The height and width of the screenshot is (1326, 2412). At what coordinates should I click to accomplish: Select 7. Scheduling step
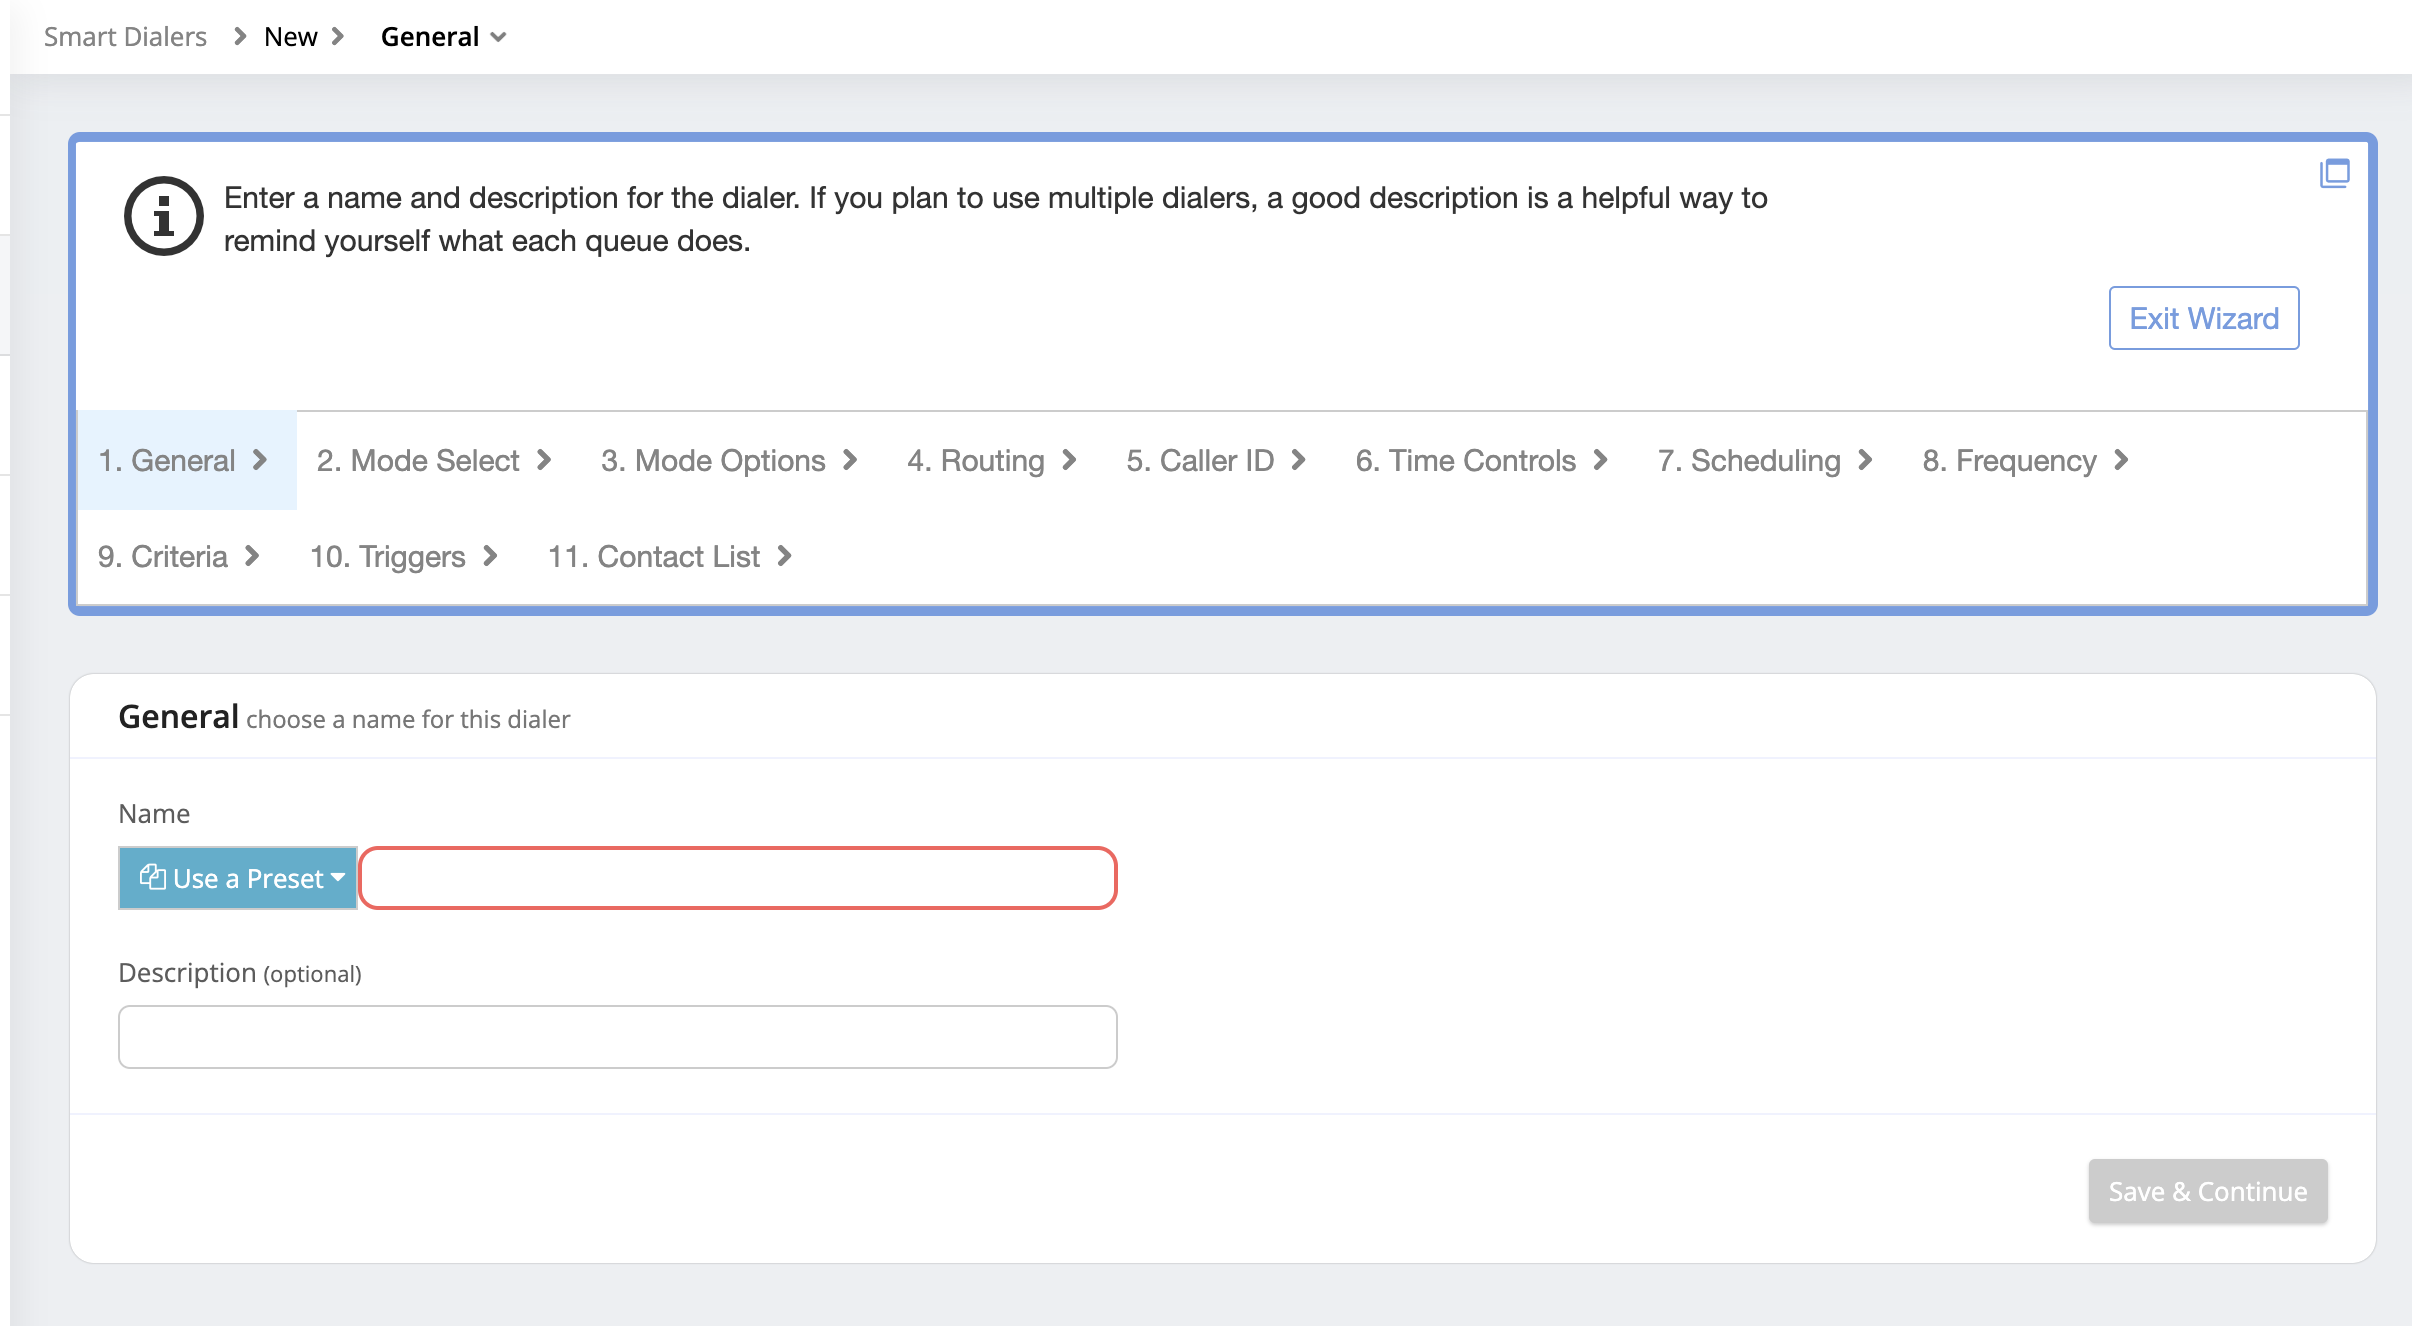(1765, 460)
